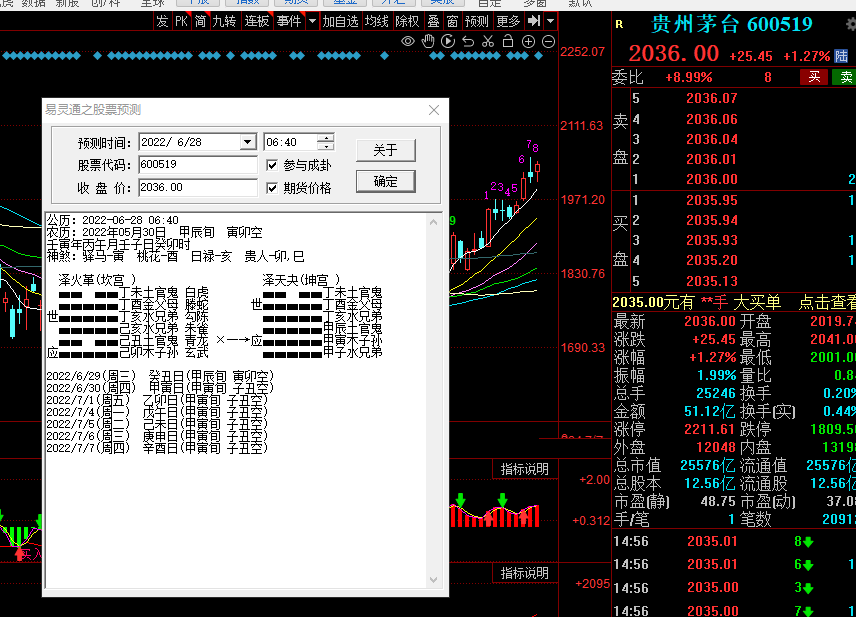Click the undo arrow icon

click(x=468, y=41)
